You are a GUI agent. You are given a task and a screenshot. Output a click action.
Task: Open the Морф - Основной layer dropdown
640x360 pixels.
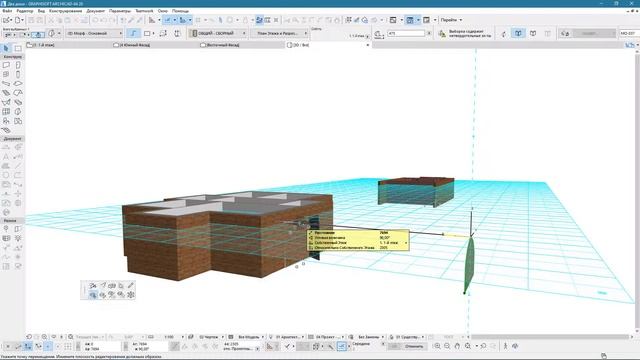[94, 33]
